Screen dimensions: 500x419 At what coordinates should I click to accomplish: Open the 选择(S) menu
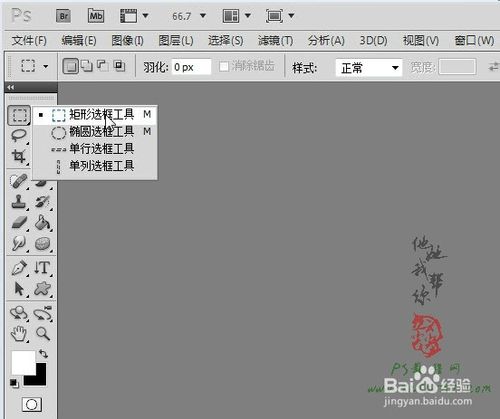[x=226, y=41]
